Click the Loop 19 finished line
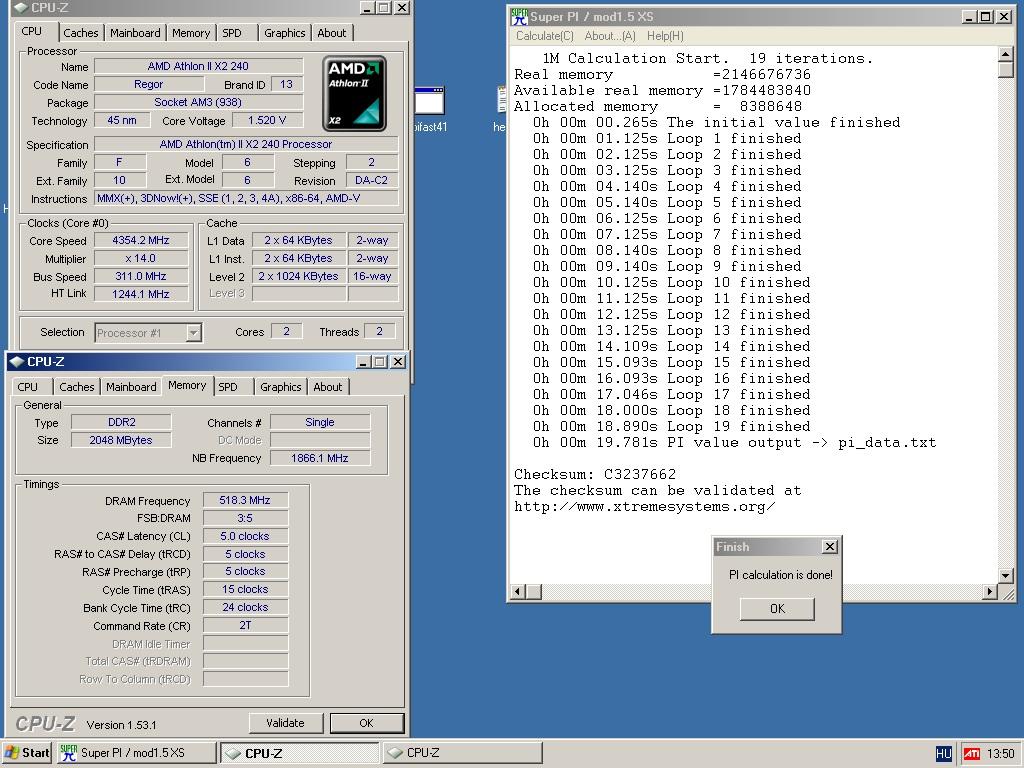This screenshot has height=768, width=1024. coord(671,426)
